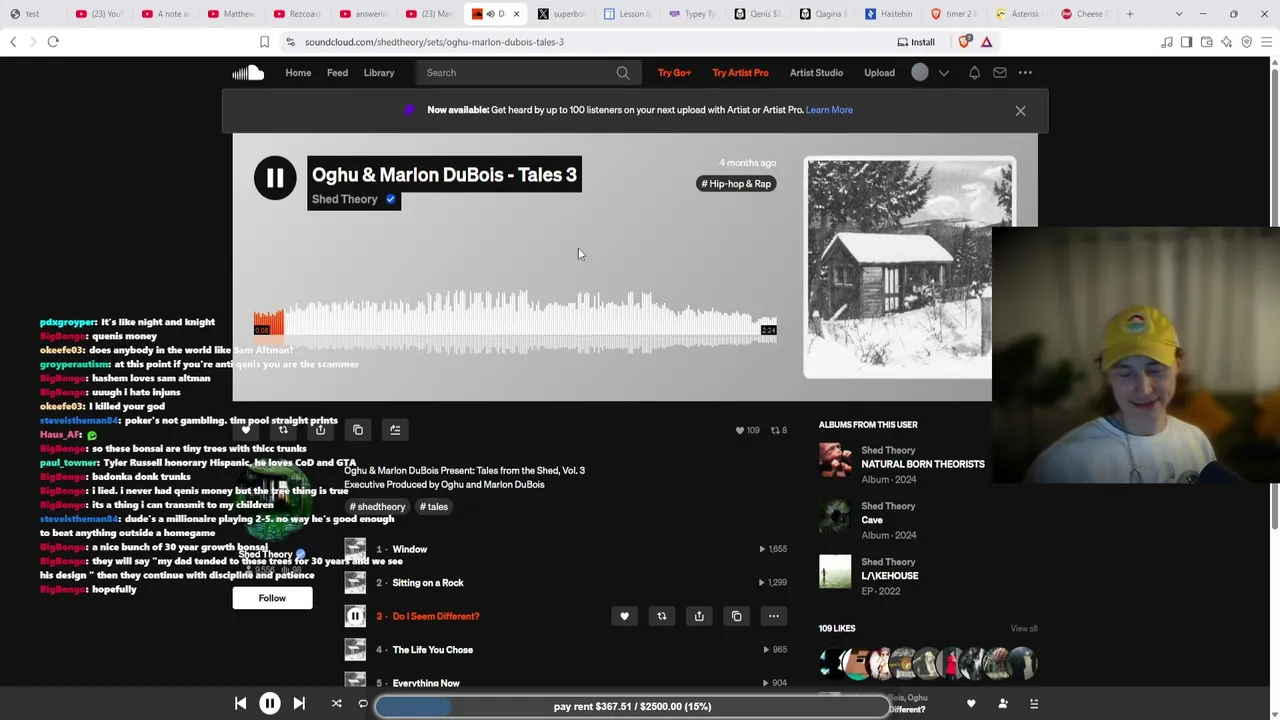Viewport: 1280px width, 720px height.
Task: Open the NATURAL BORN THEORISTS album
Action: pos(923,464)
